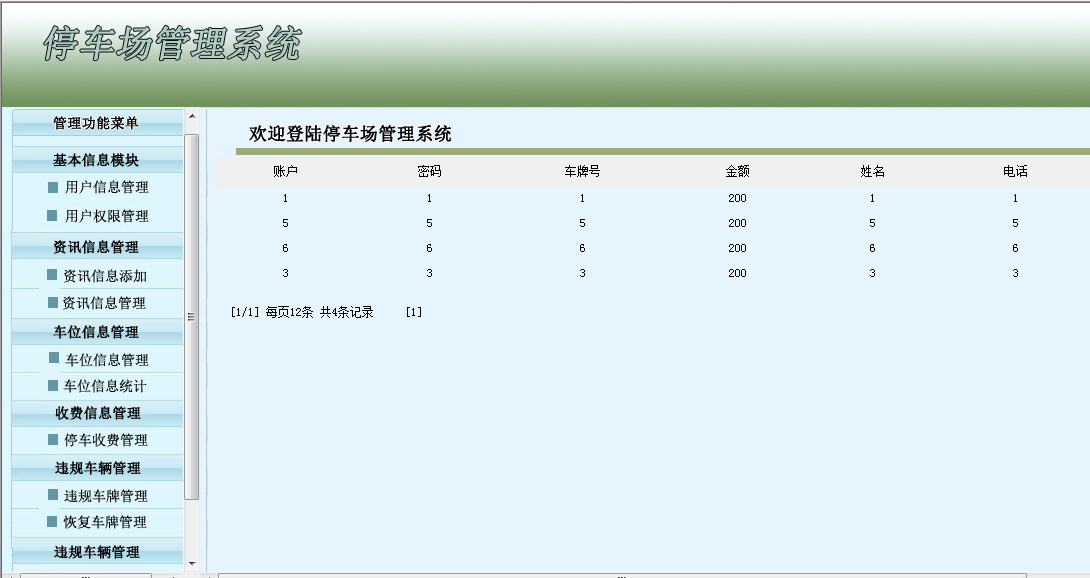The height and width of the screenshot is (578, 1090).
Task: Expand the last 违规车辆管理 header at the bottom
Action: pyautogui.click(x=97, y=552)
